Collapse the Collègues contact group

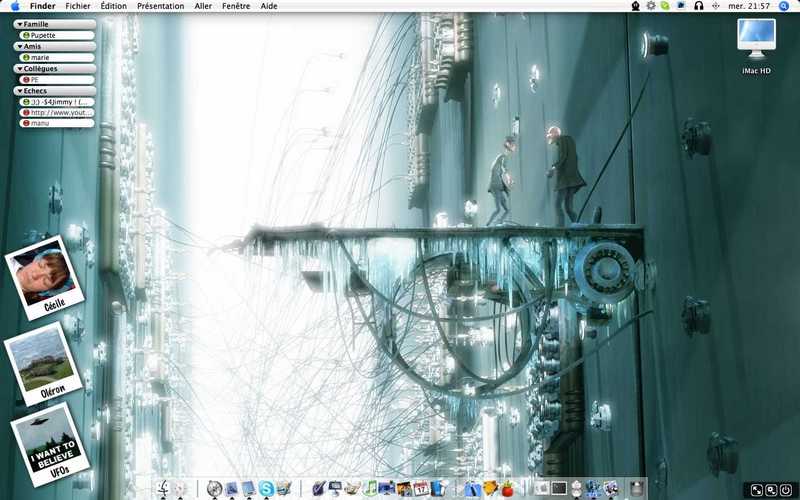point(20,68)
